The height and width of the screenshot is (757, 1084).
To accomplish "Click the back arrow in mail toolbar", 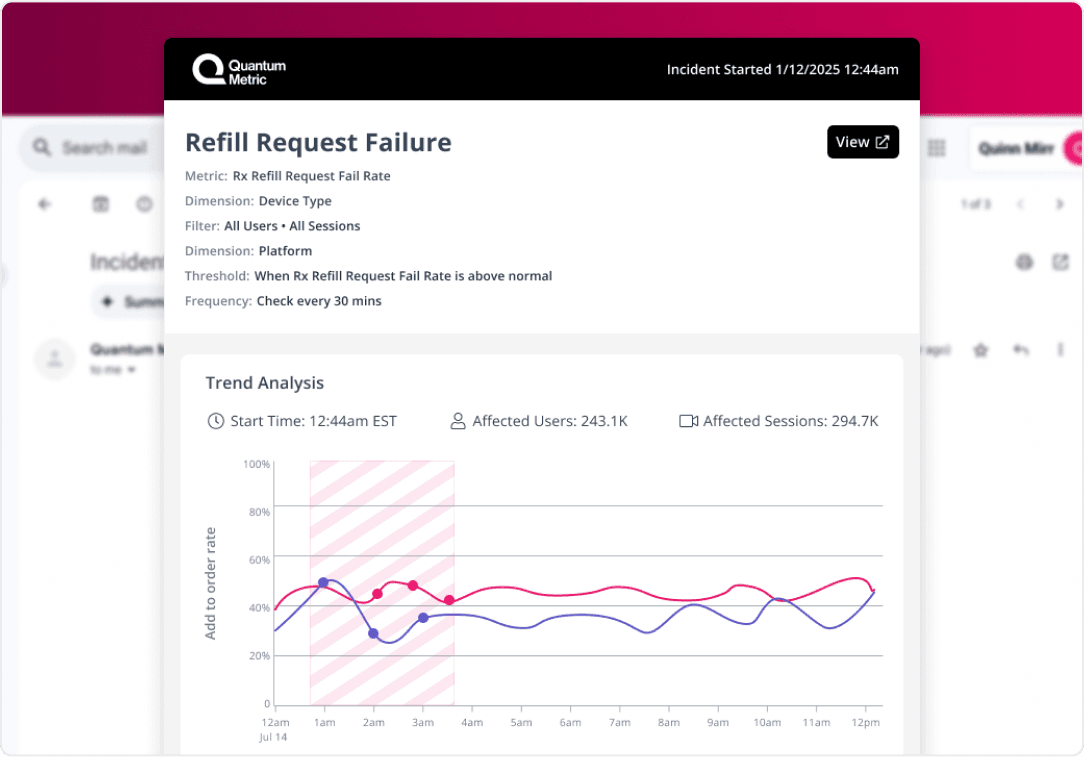I will click(x=44, y=204).
